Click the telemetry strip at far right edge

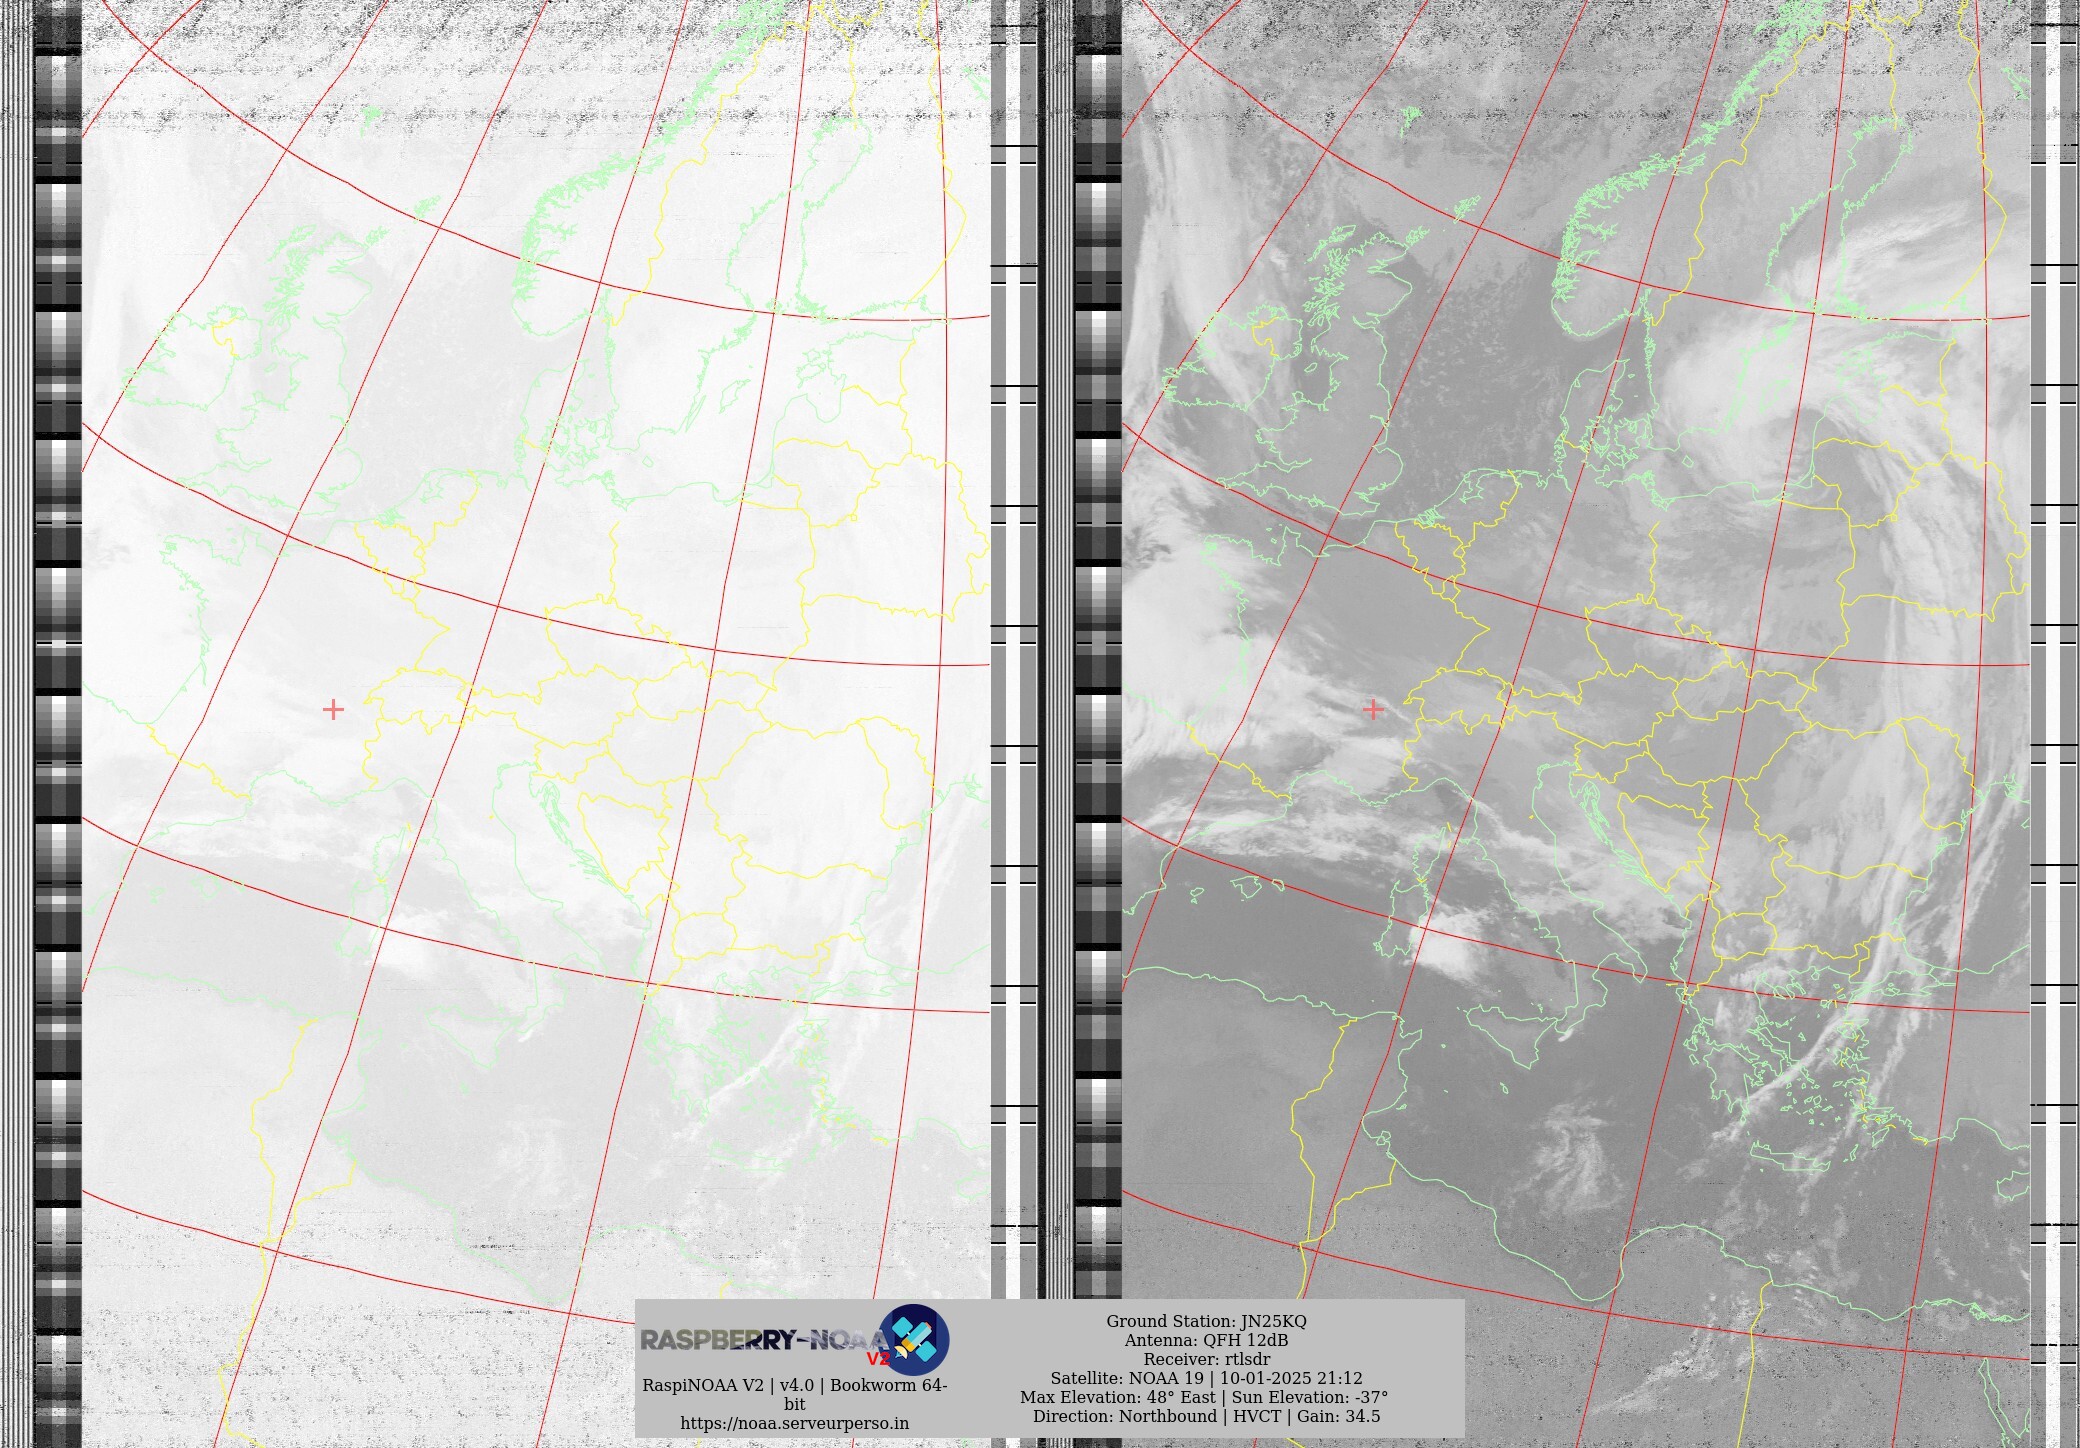tap(2056, 700)
